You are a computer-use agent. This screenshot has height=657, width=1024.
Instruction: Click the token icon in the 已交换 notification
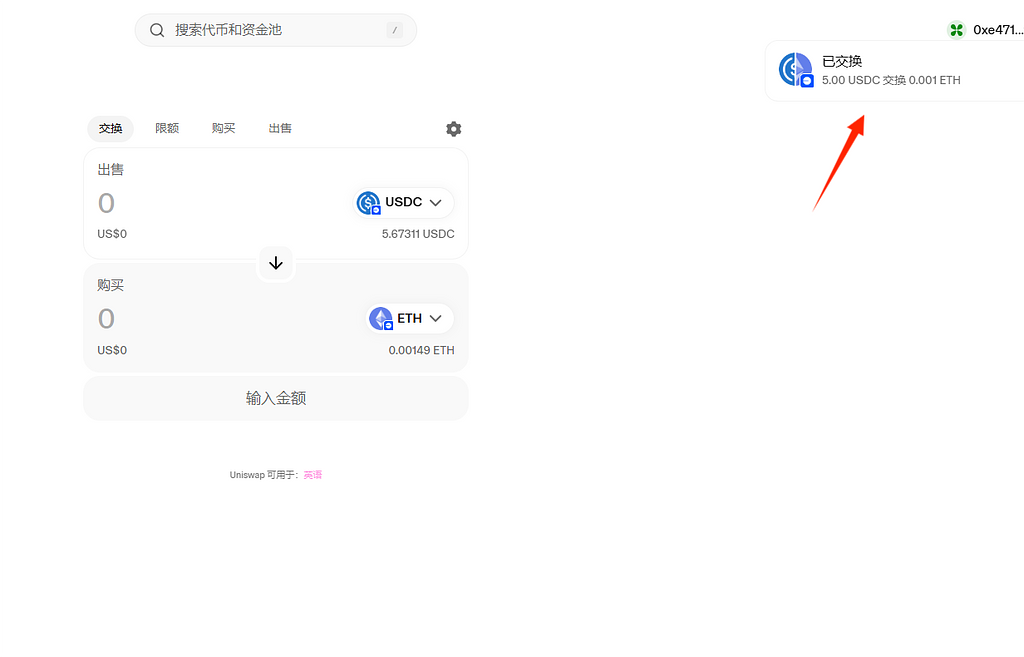pos(796,70)
